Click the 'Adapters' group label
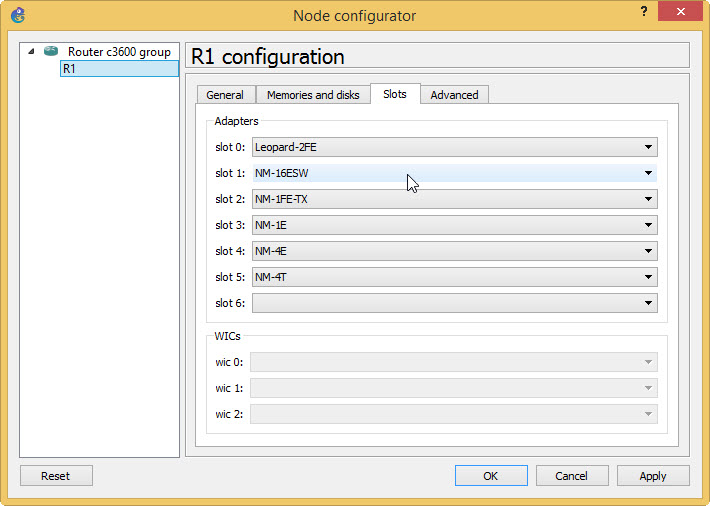This screenshot has height=506, width=710. click(236, 121)
